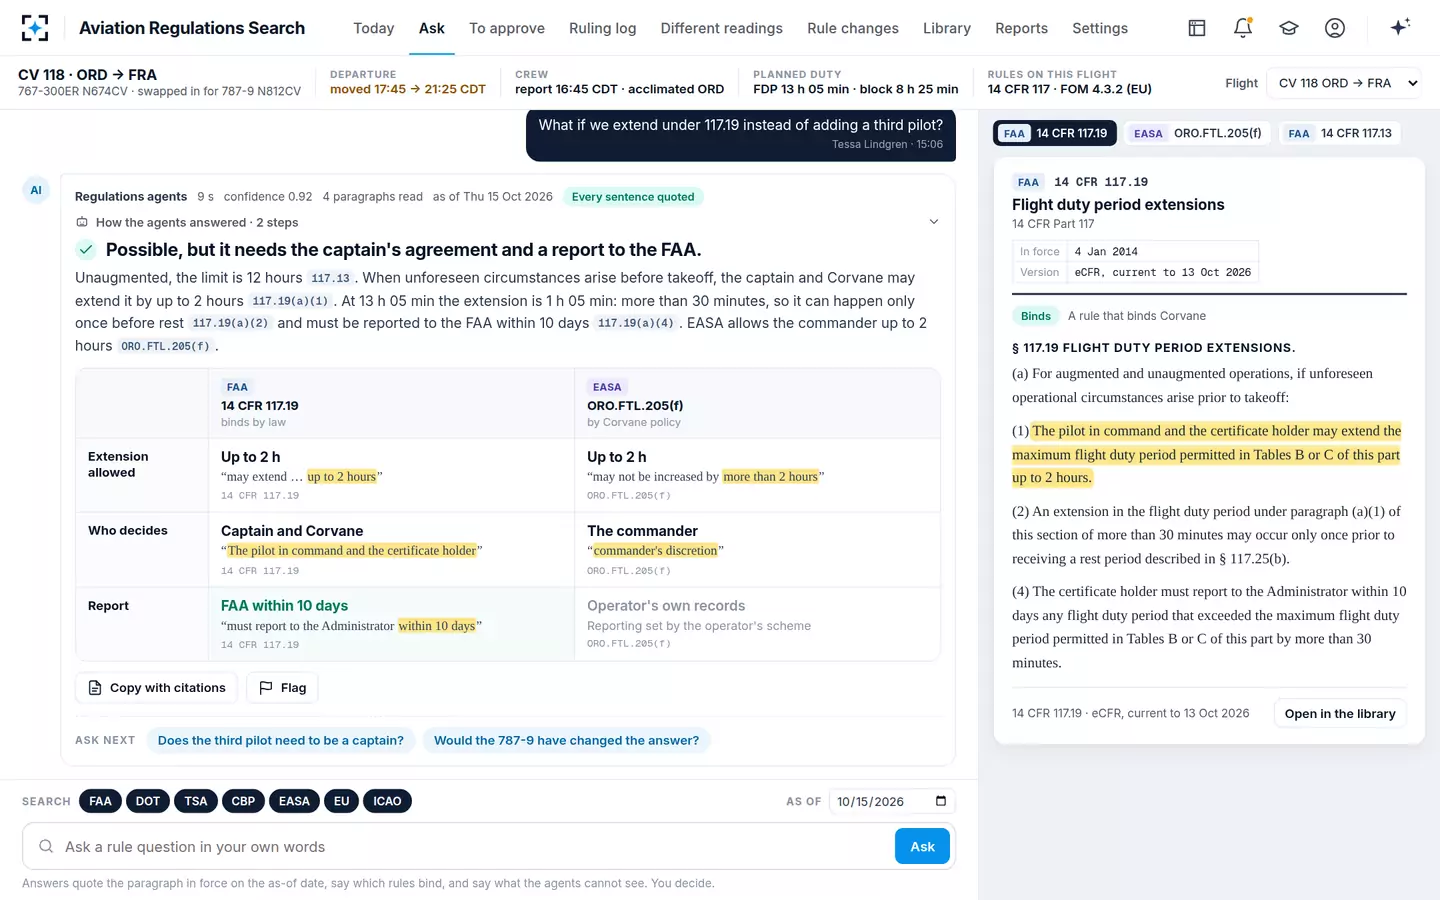Toggle the DOT search filter chip

point(148,801)
